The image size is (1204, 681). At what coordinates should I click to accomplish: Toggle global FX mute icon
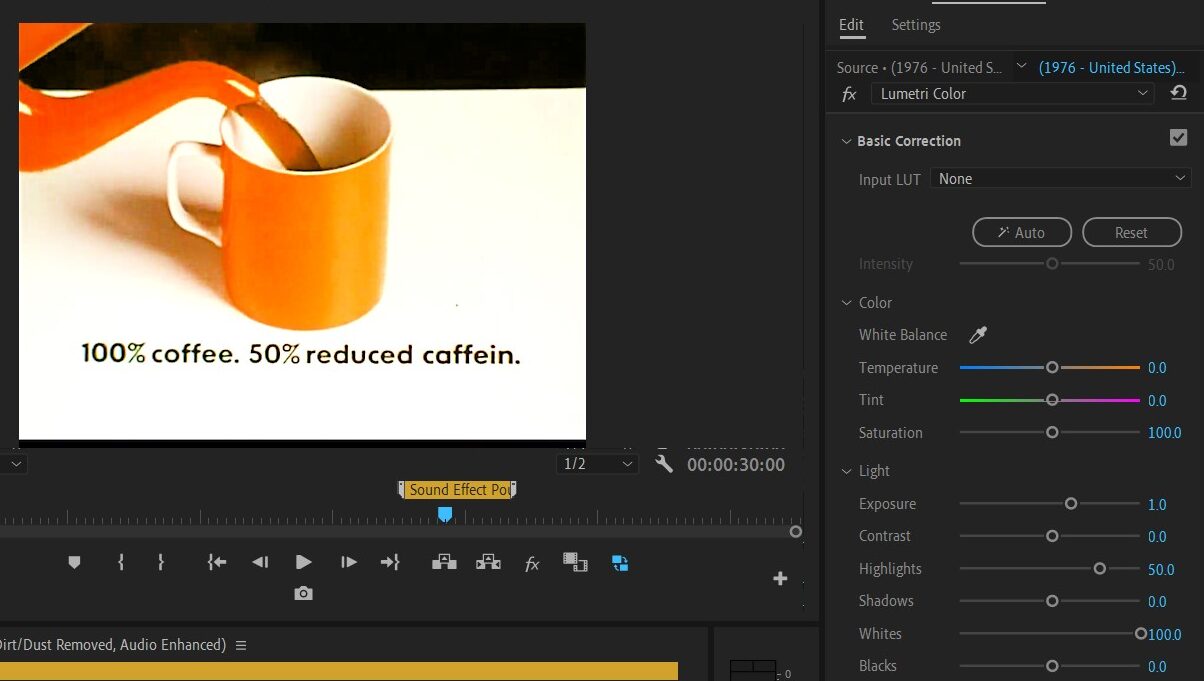coord(532,564)
